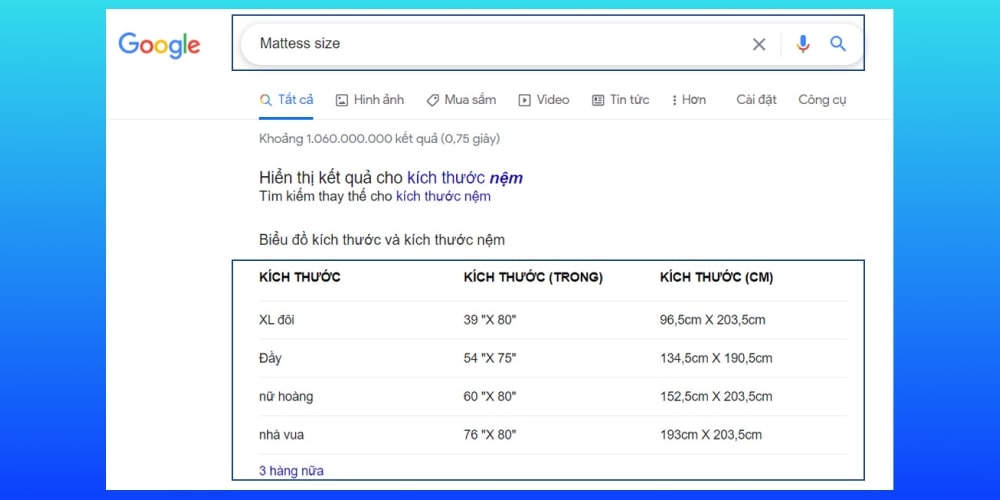
Task: Switch to the "Hình ảnh" tab
Action: pos(370,99)
